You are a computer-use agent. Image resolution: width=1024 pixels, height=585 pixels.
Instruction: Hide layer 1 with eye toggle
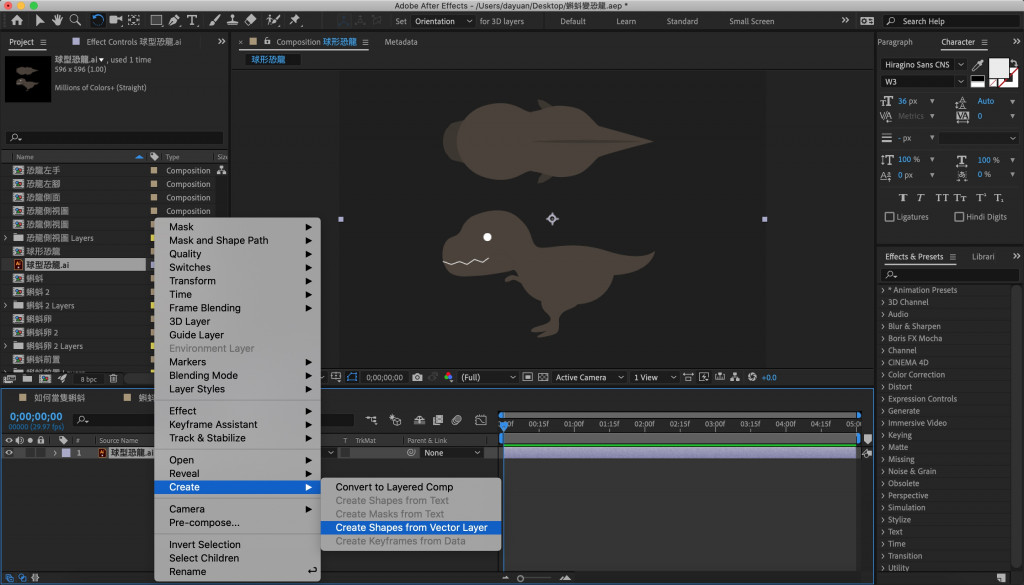[x=10, y=453]
